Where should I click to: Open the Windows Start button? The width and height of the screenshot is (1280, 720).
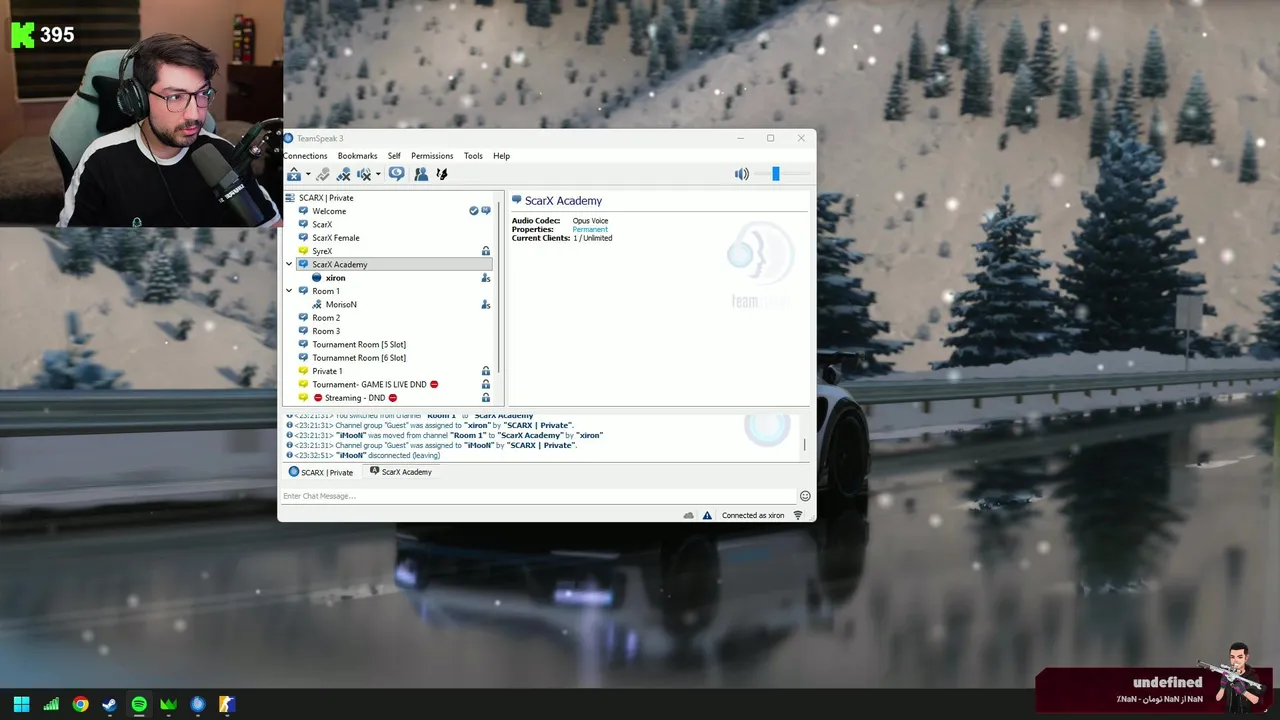[x=21, y=704]
